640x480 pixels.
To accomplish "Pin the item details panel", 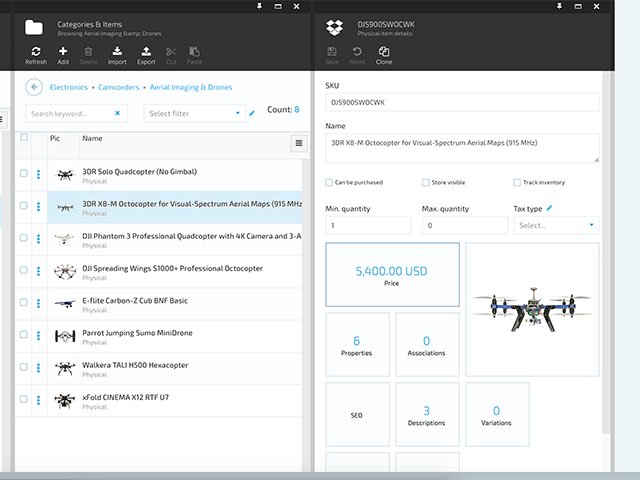I will 559,6.
